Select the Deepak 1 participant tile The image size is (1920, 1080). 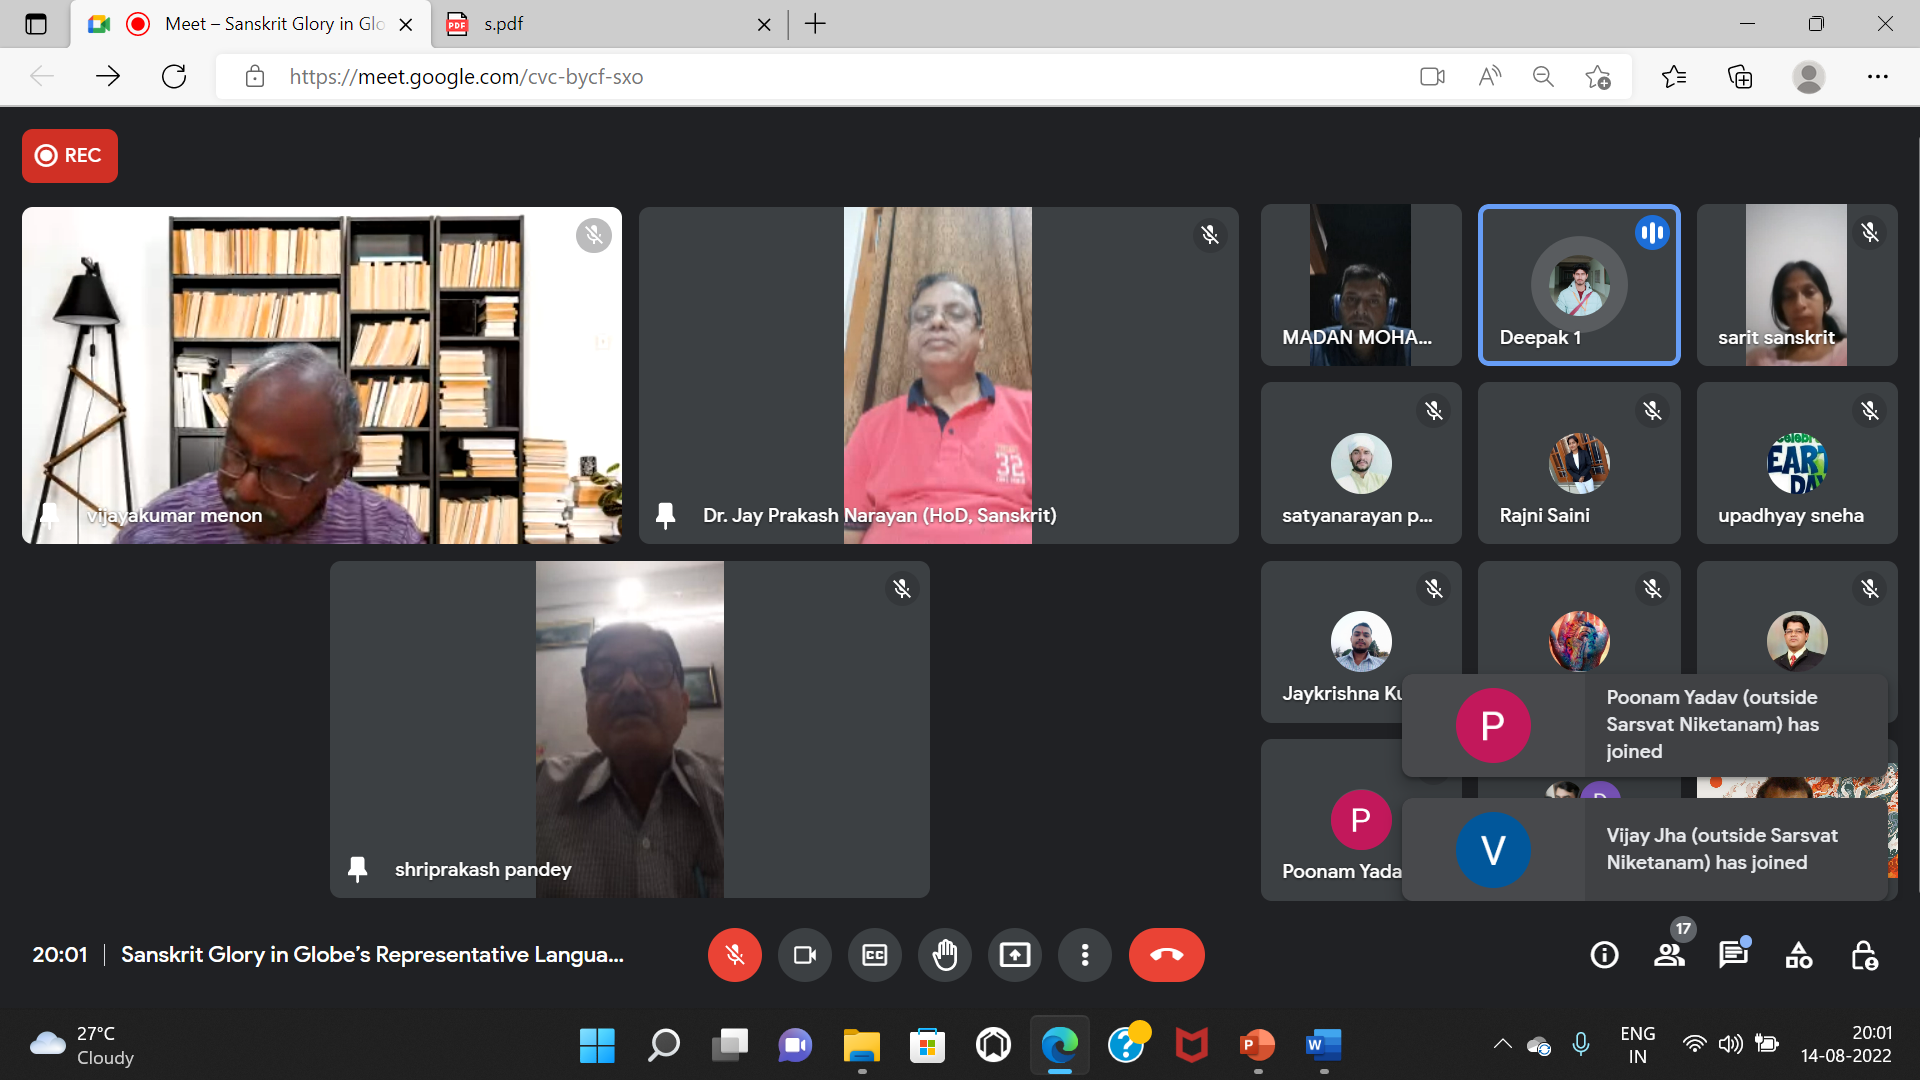1578,285
